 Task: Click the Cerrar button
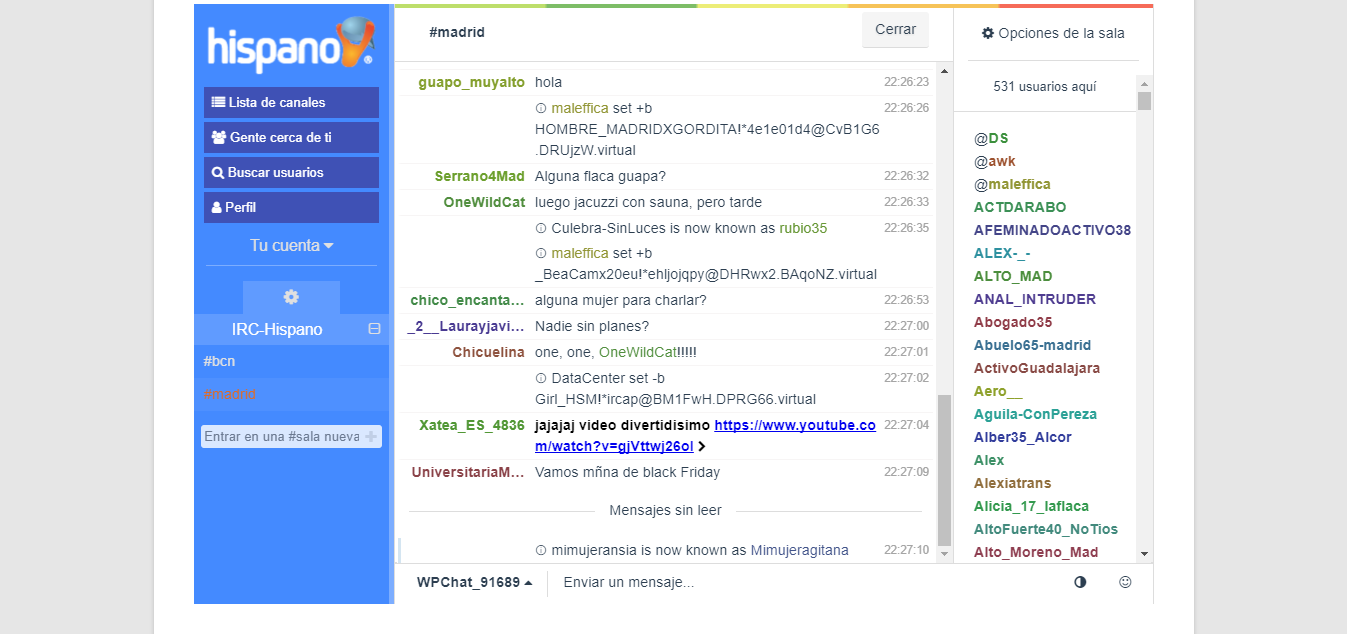(895, 30)
